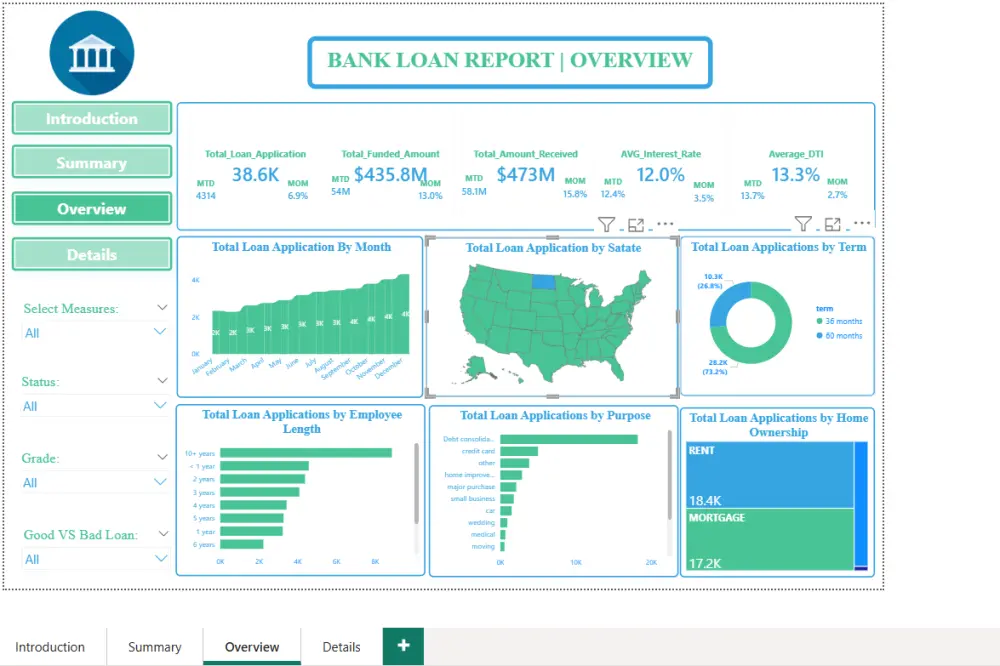
Task: Click the Introduction navigation button
Action: coord(91,118)
